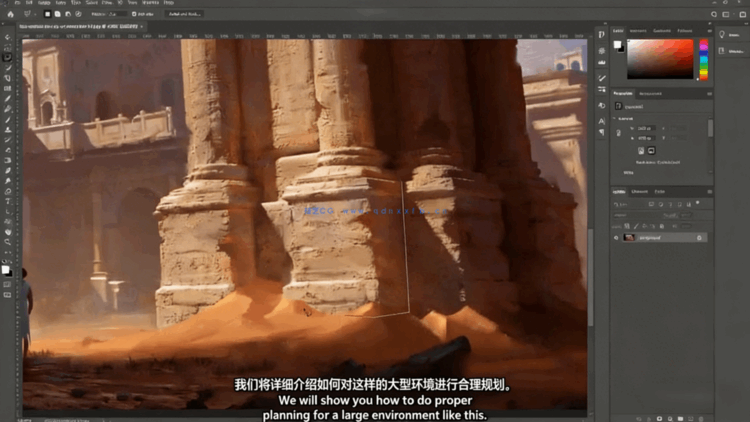Set canvas to landscape orientation
This screenshot has width=750, height=422.
[651, 151]
